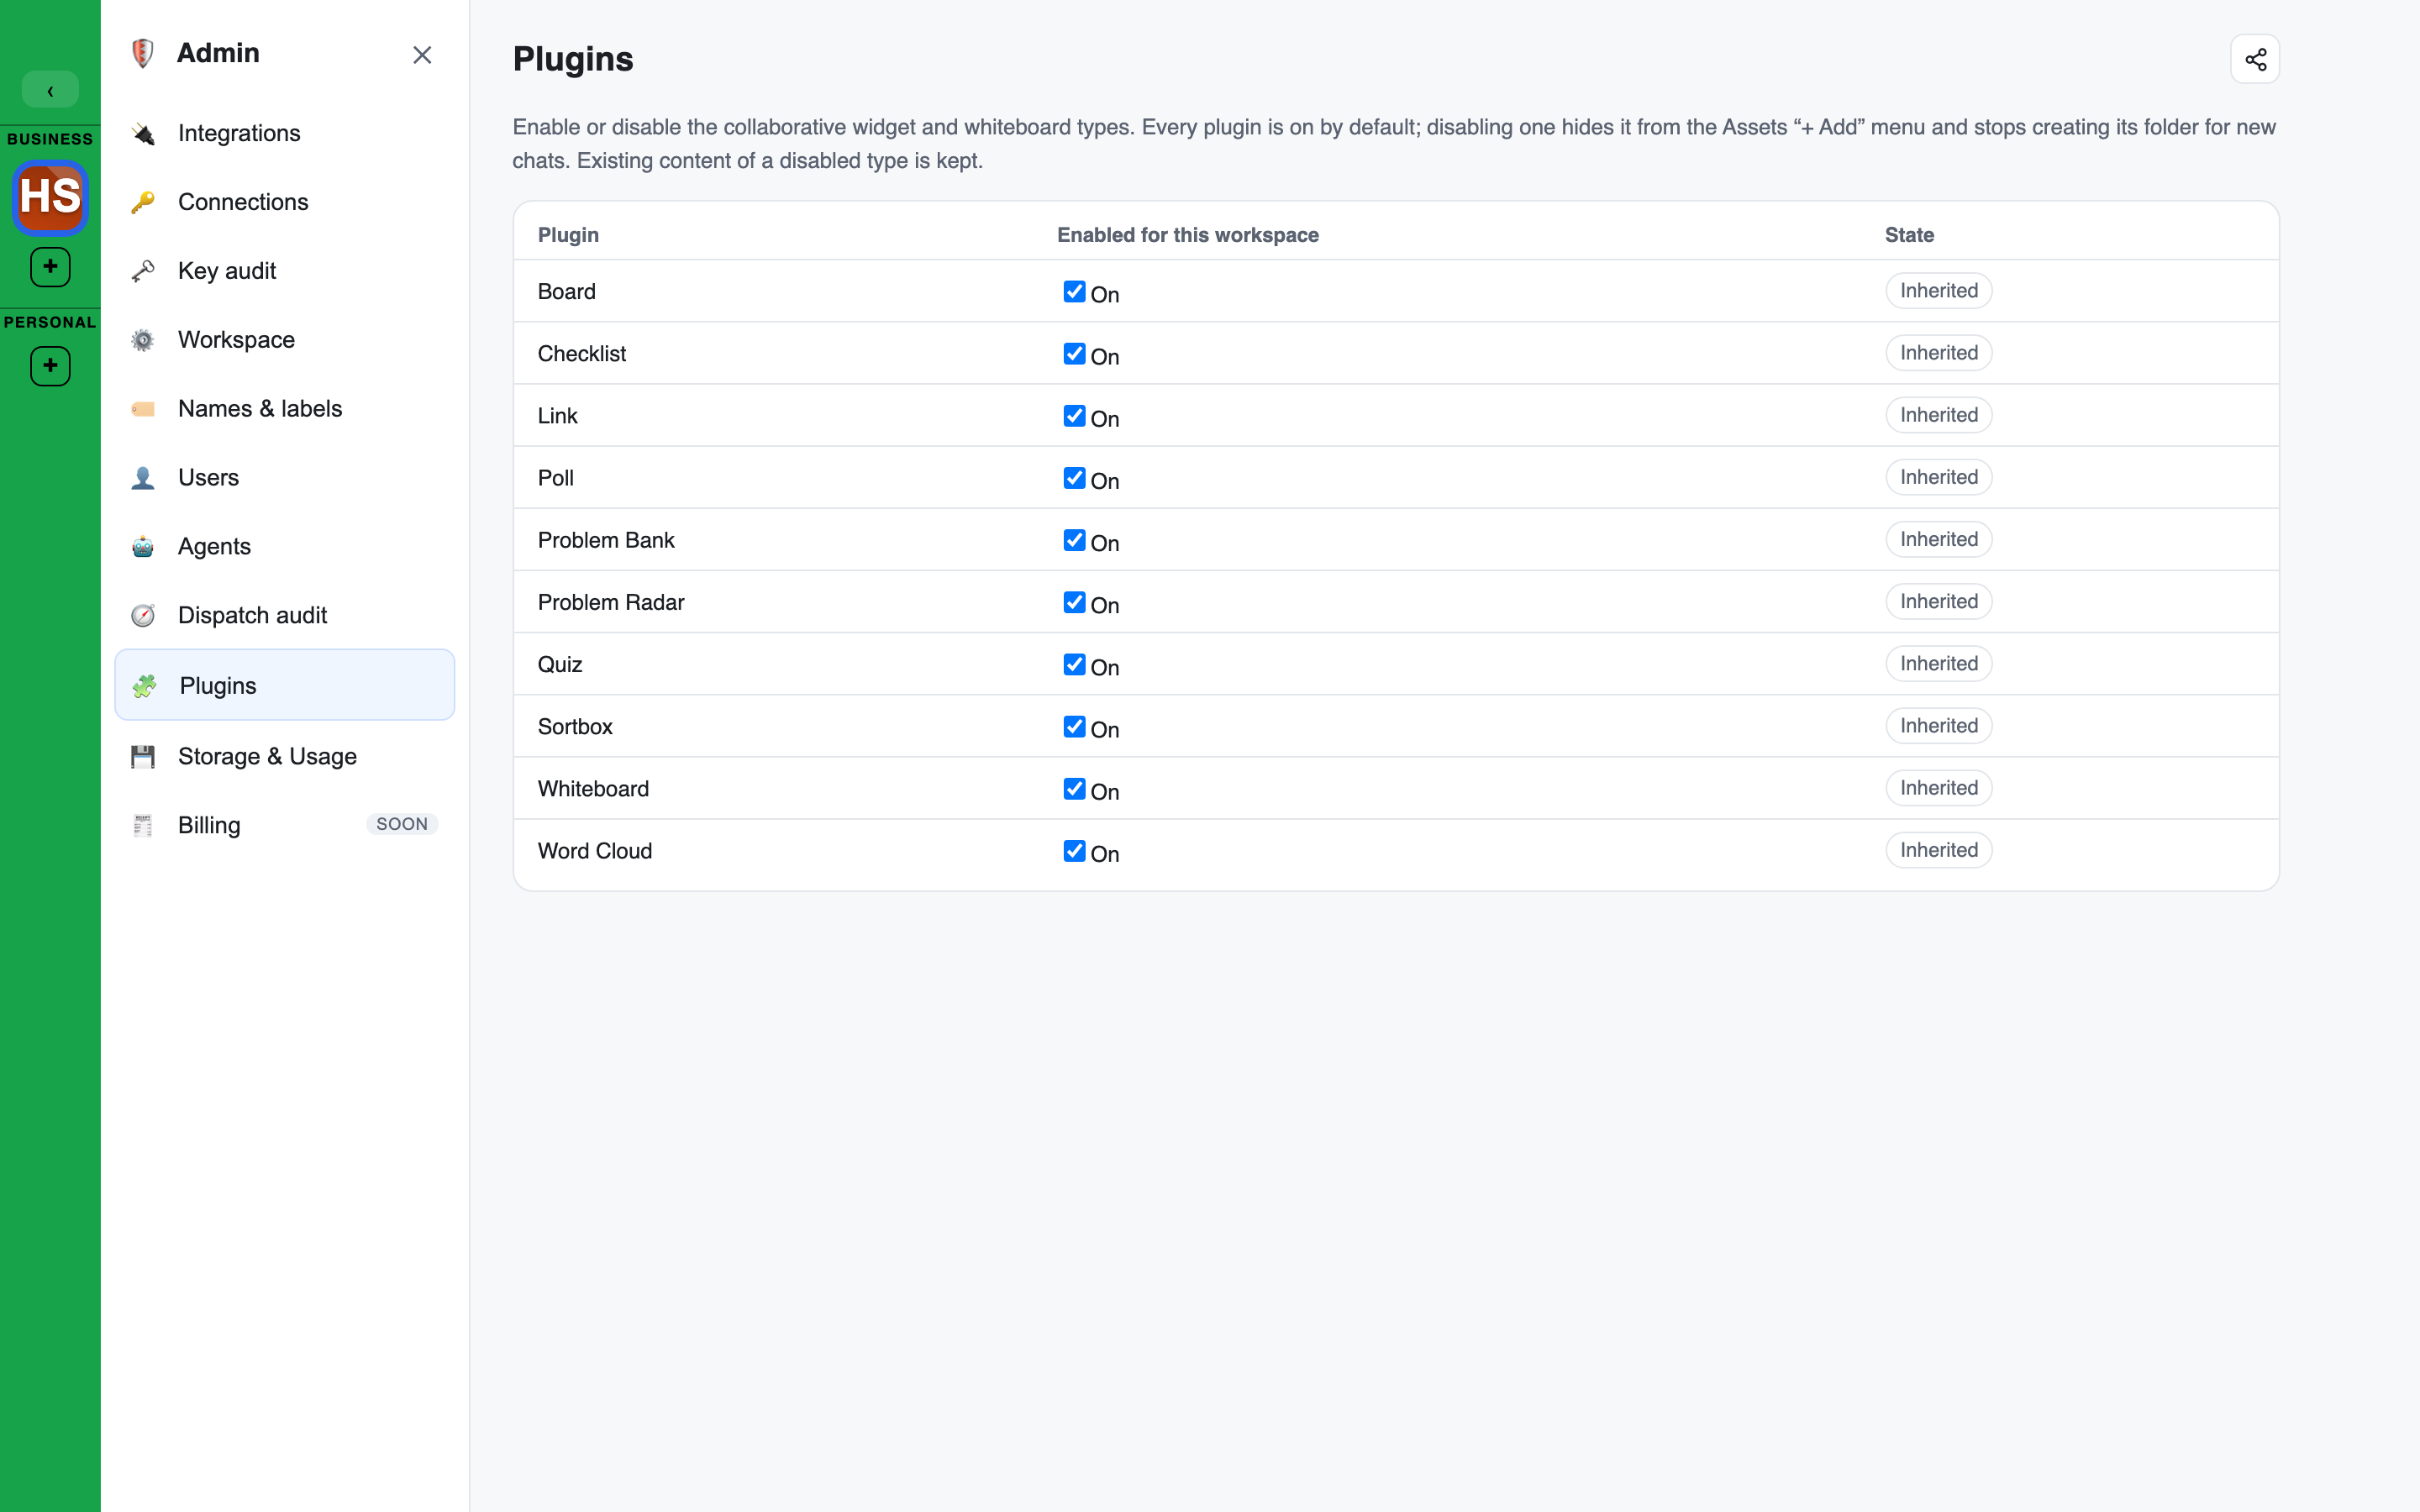The width and height of the screenshot is (2420, 1512).
Task: Click the SOON badge beside Billing
Action: (x=402, y=824)
